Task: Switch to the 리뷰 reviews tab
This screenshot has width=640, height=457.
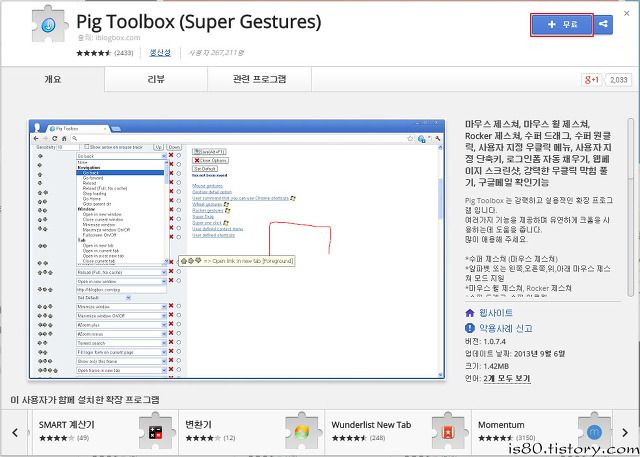Action: [x=156, y=79]
